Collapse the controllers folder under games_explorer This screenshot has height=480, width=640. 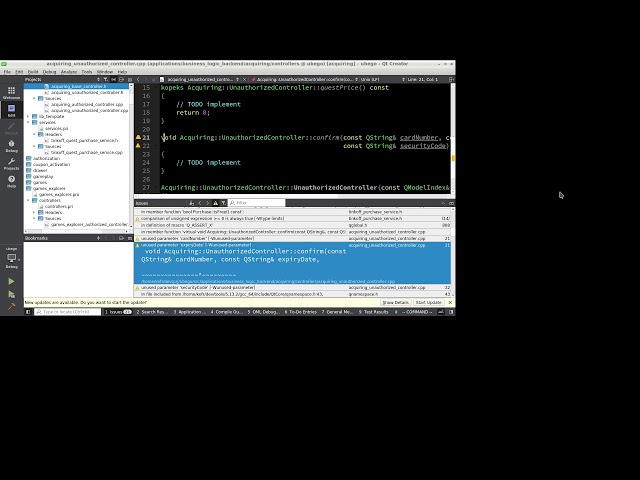[28, 200]
